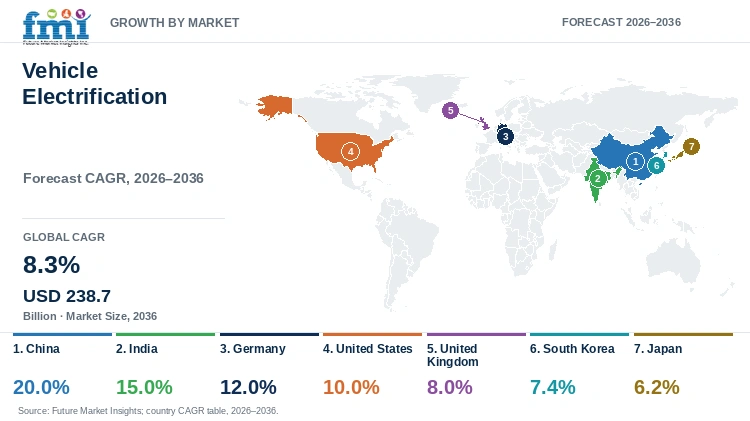Click the purple bar above United Kingdom
The image size is (750, 421).
[476, 334]
